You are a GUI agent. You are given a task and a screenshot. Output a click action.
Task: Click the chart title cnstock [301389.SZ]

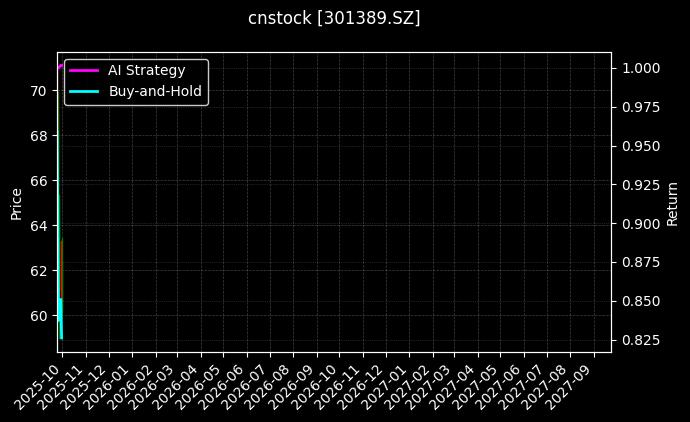(334, 18)
